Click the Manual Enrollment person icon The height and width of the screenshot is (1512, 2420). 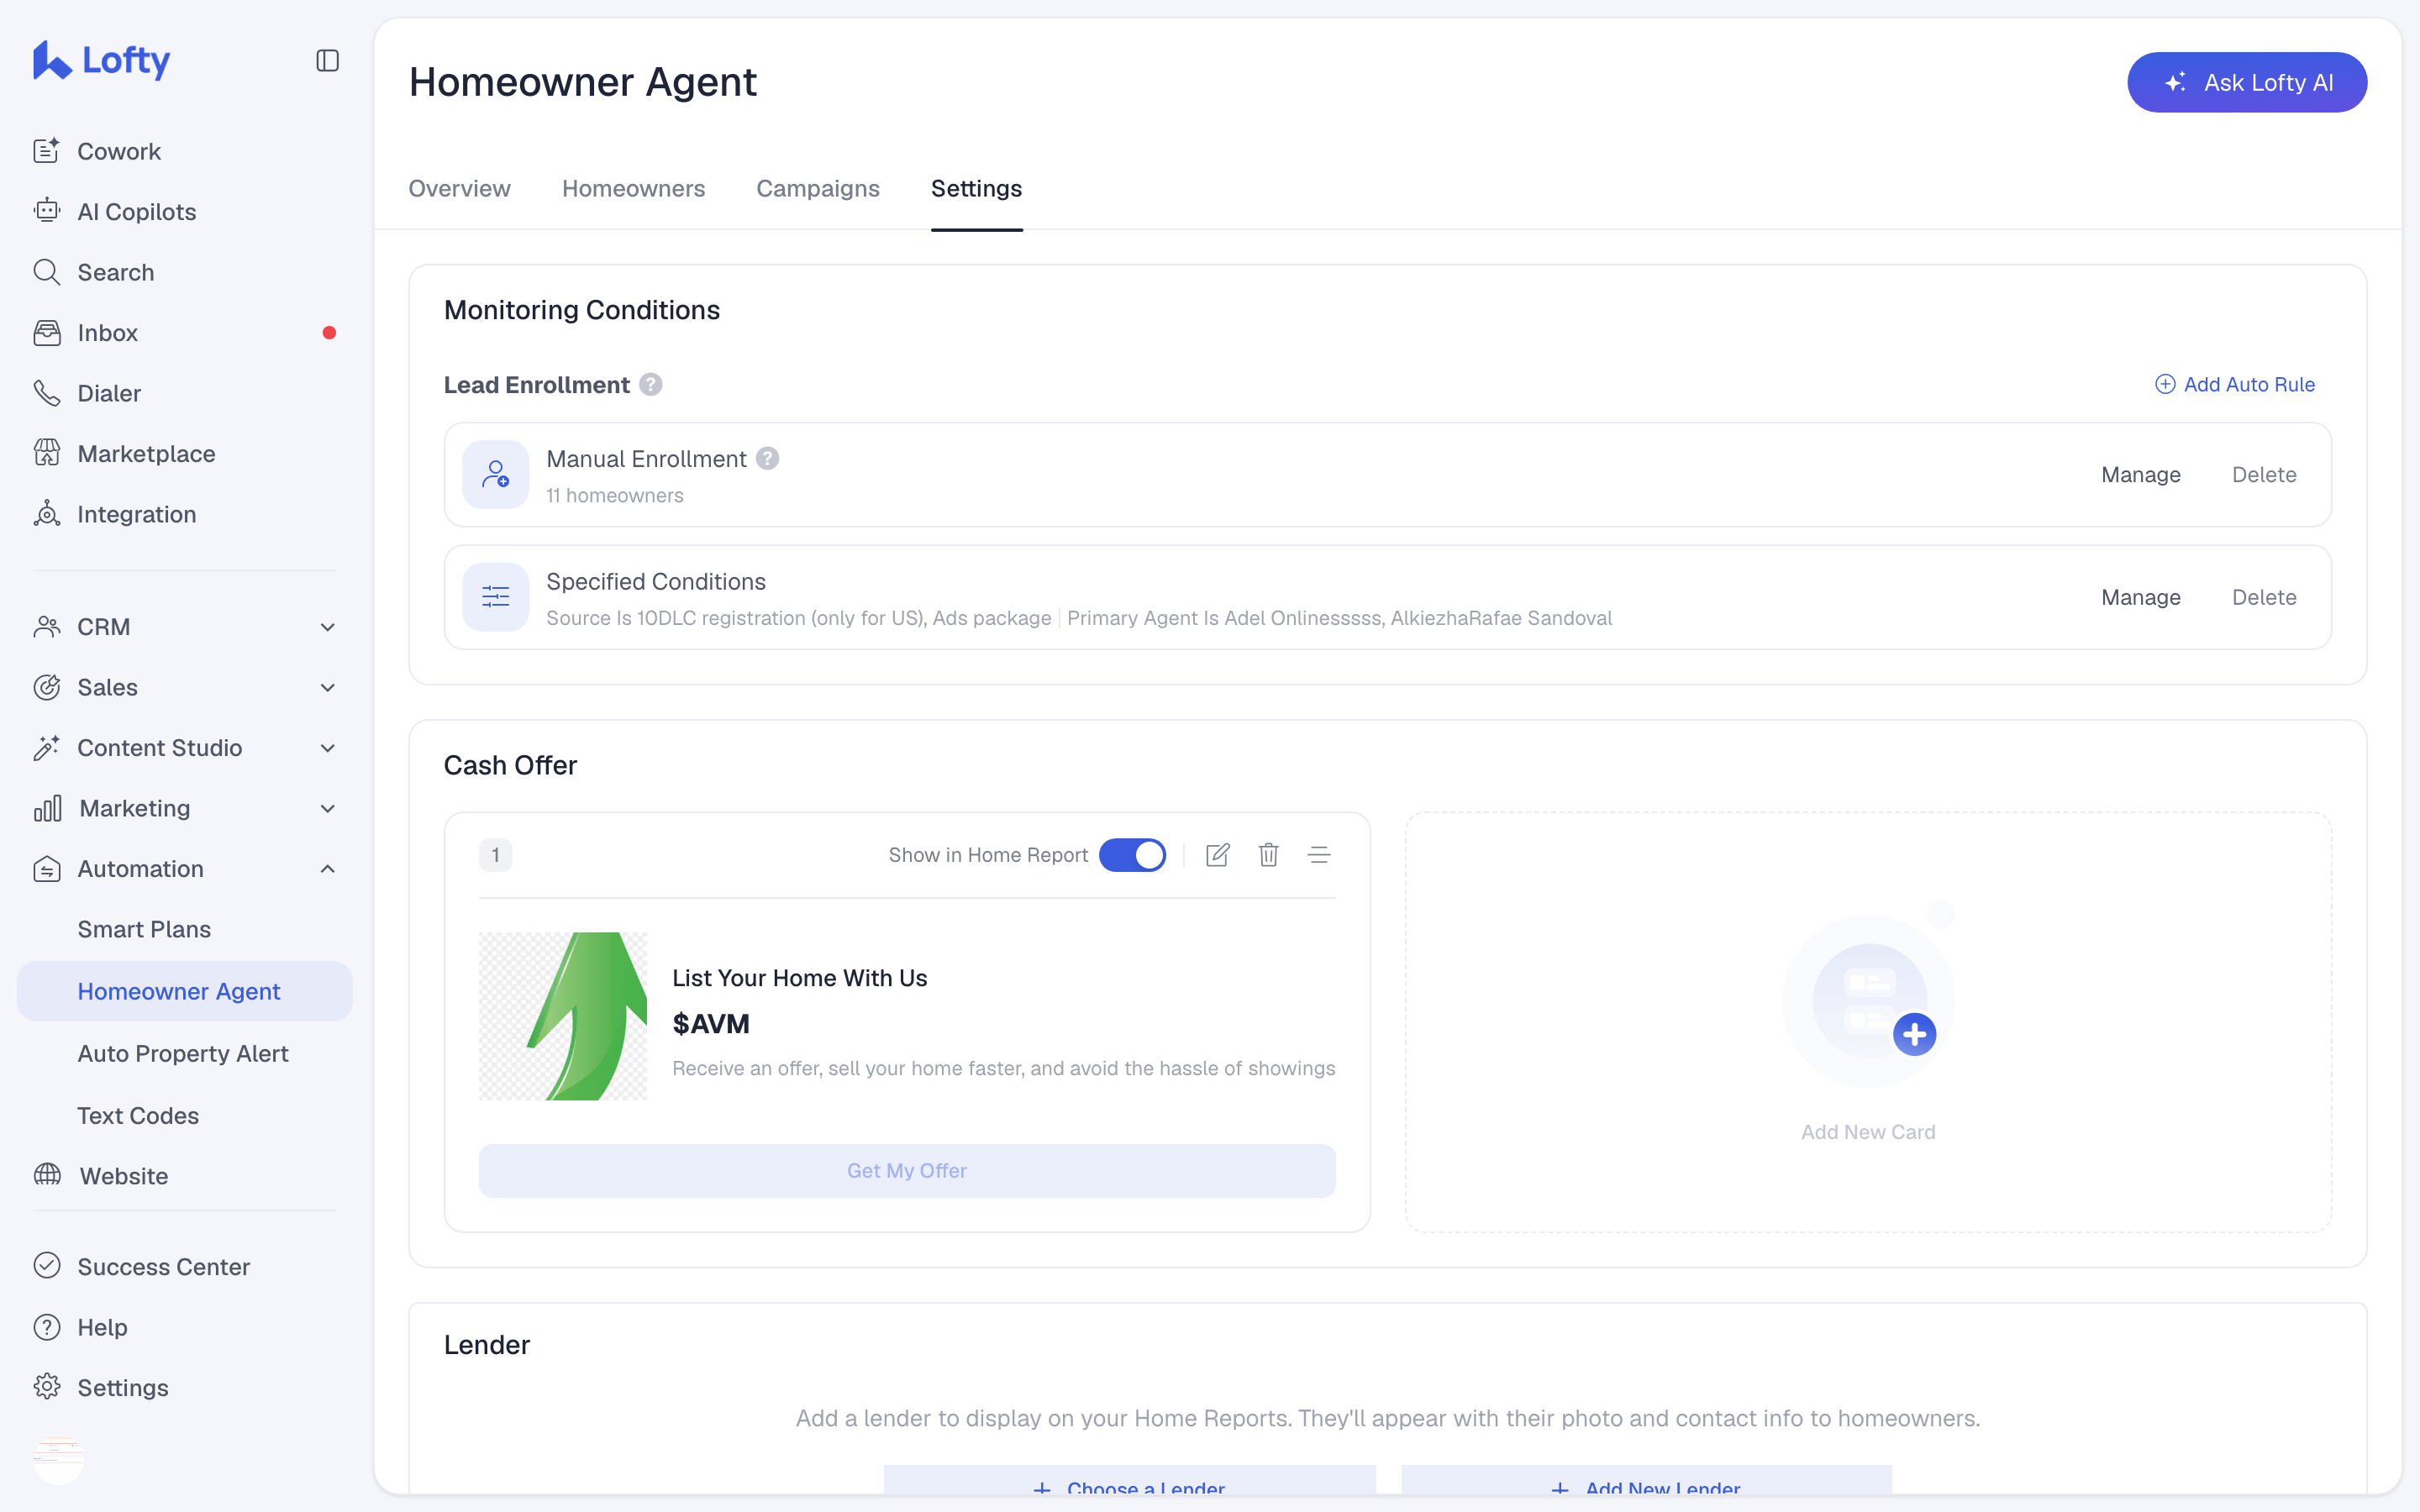point(495,474)
